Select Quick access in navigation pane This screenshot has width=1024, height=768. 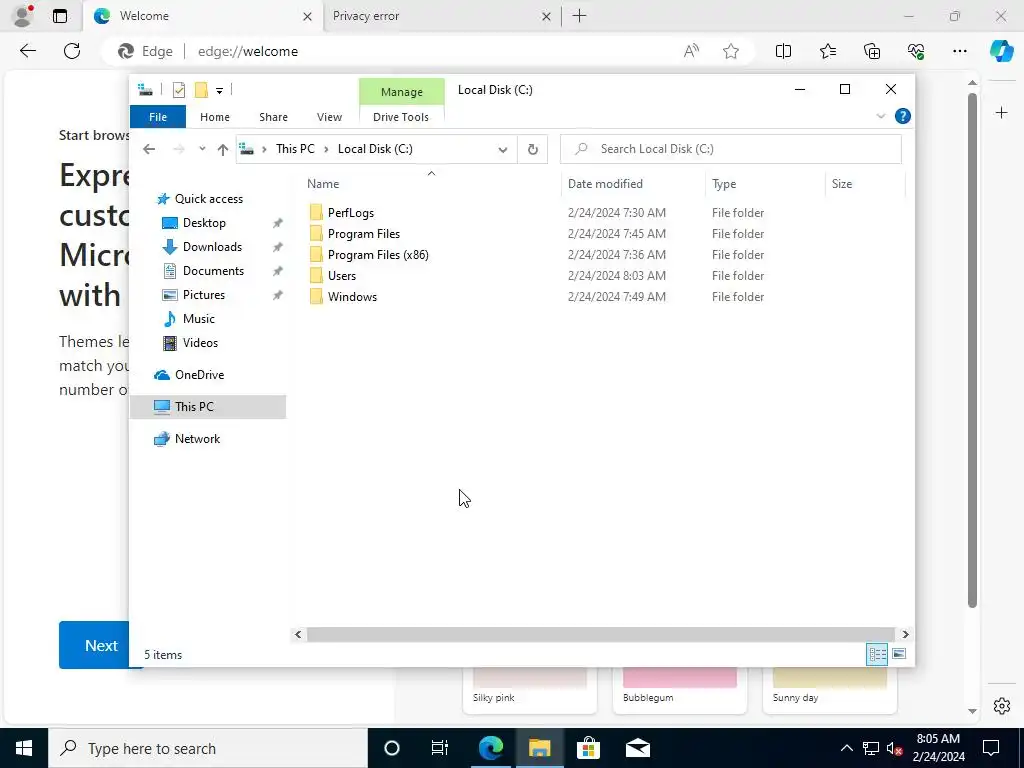208,199
